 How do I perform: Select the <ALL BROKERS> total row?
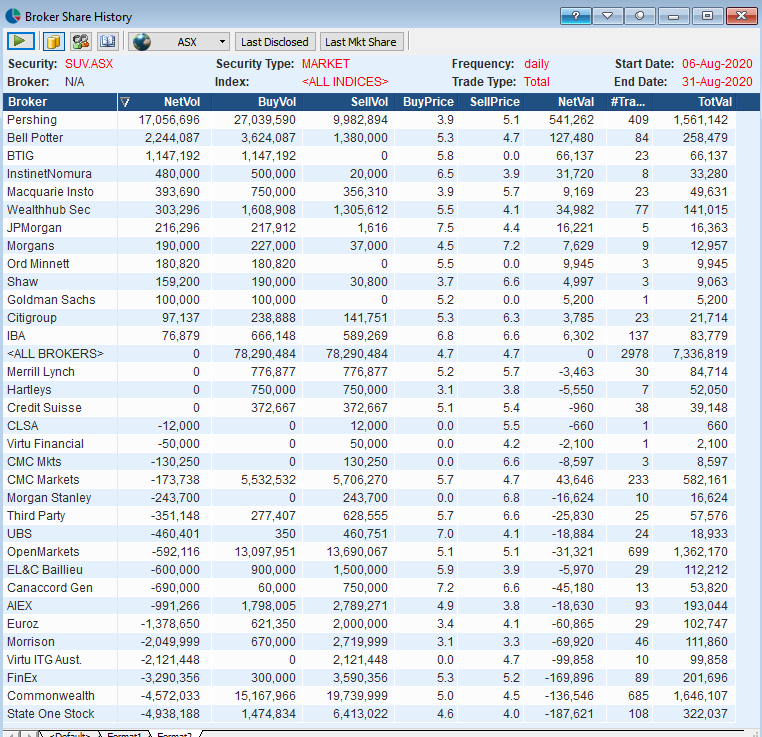click(x=369, y=354)
